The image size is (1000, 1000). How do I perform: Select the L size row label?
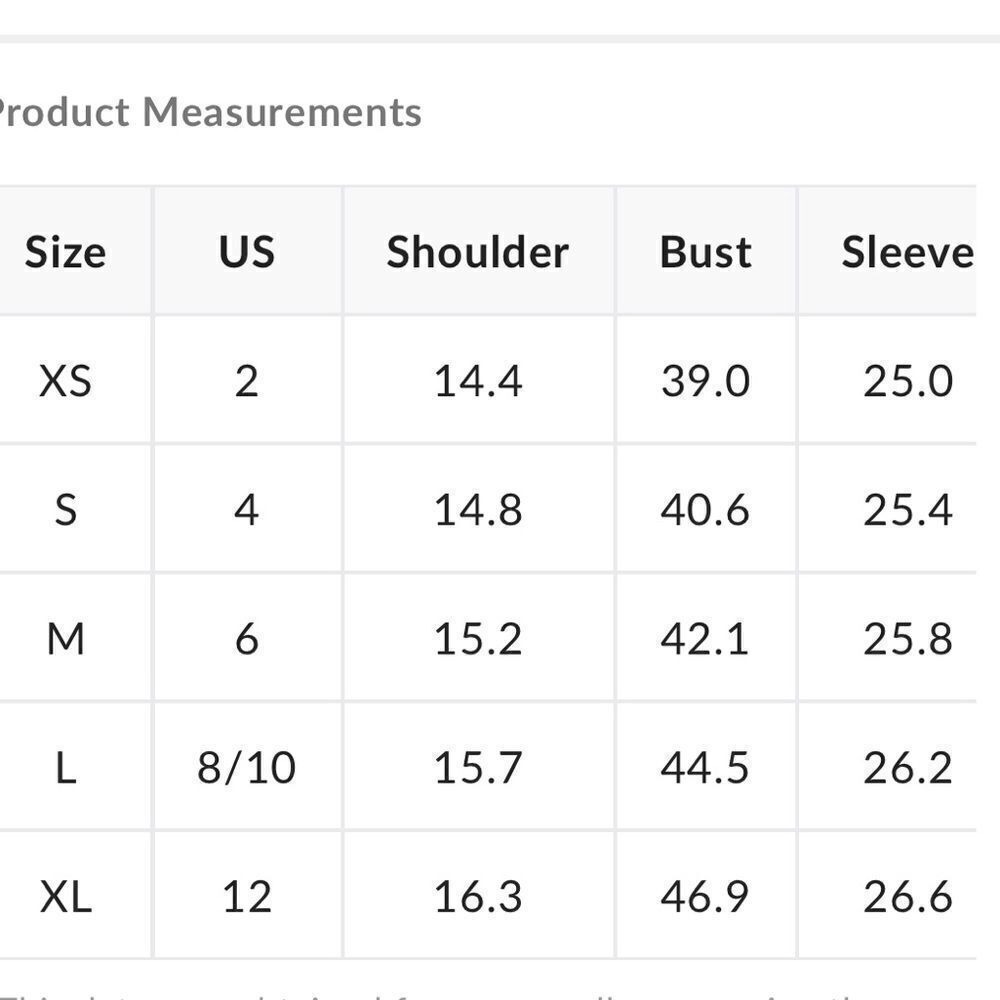[66, 768]
